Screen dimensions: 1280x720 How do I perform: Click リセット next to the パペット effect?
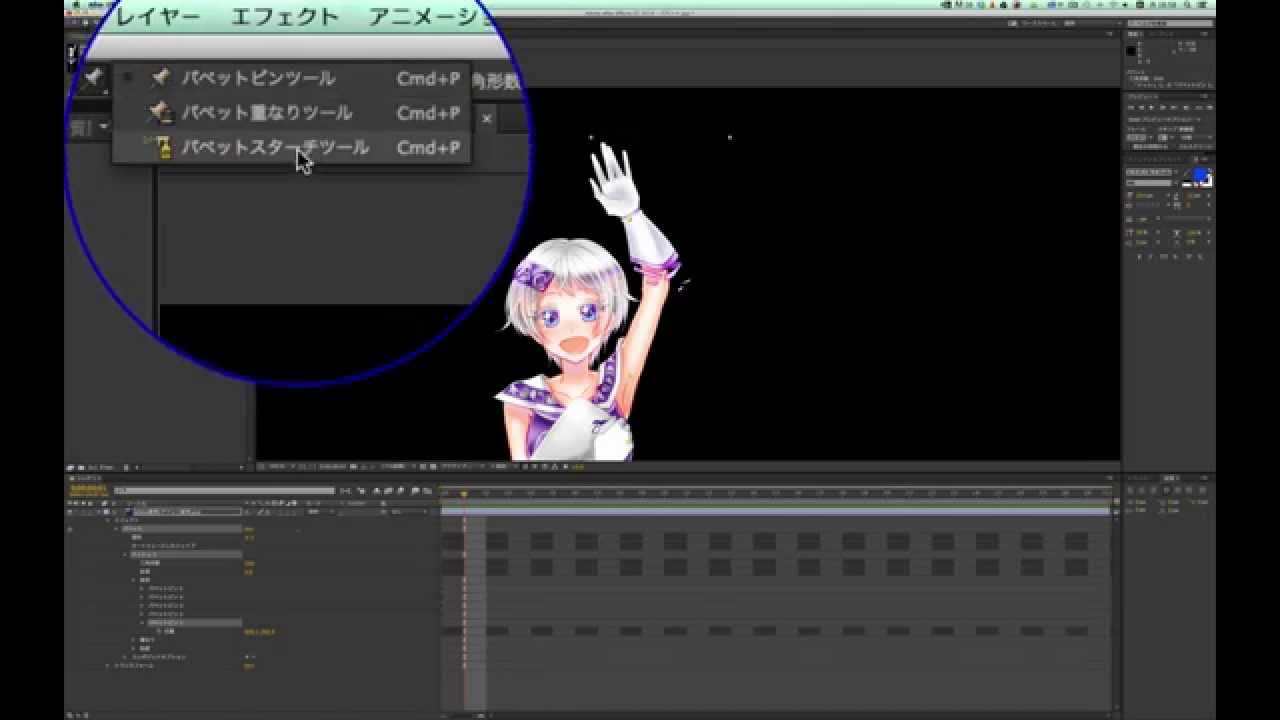tap(249, 529)
